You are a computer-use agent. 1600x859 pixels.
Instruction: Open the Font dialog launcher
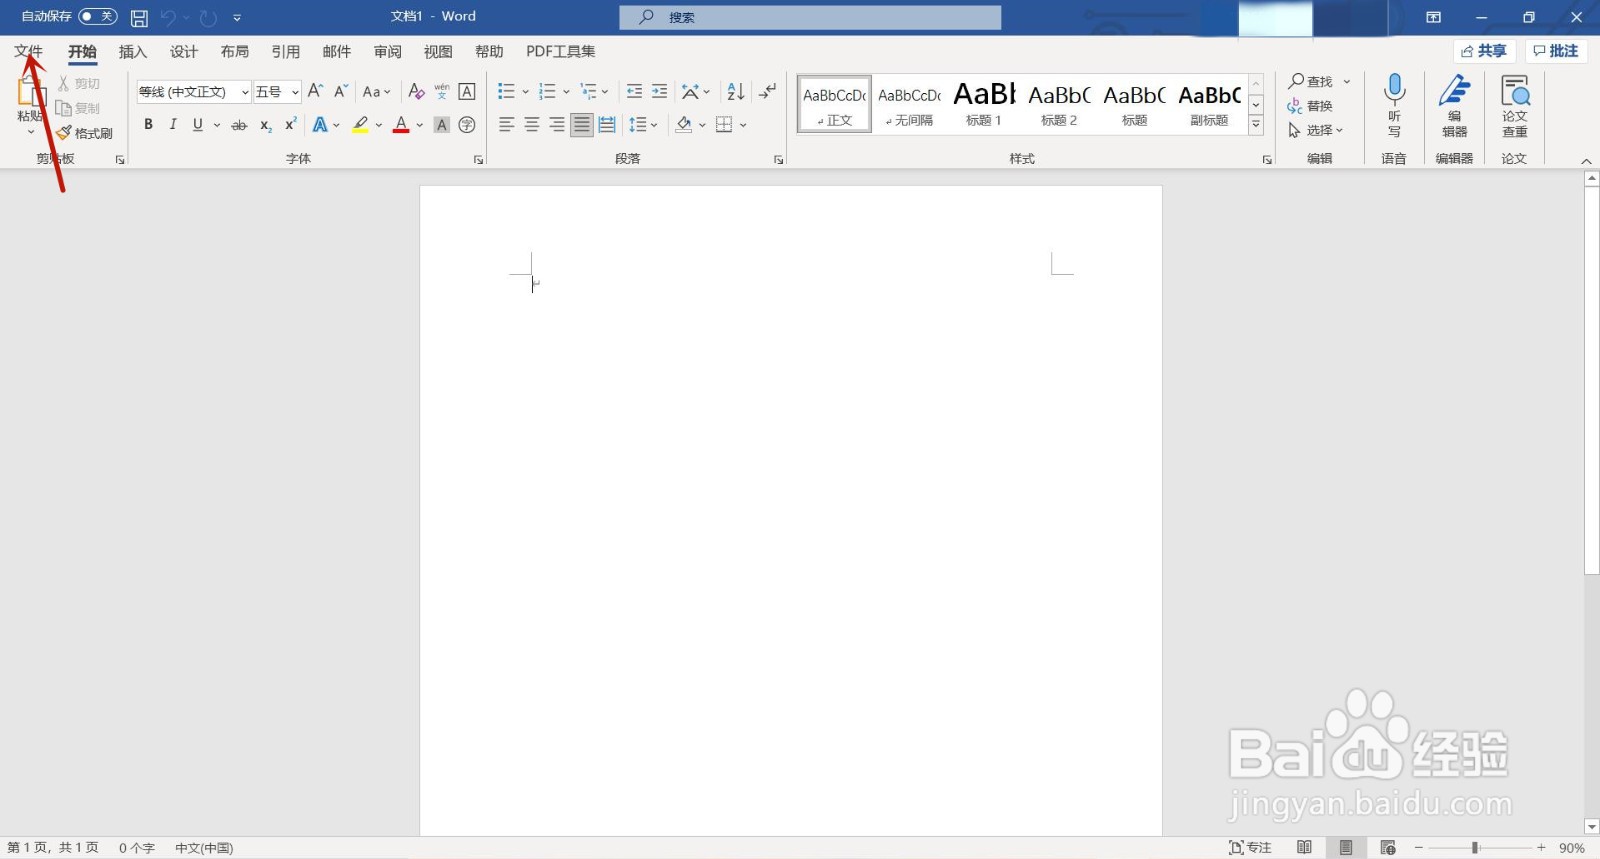point(478,159)
